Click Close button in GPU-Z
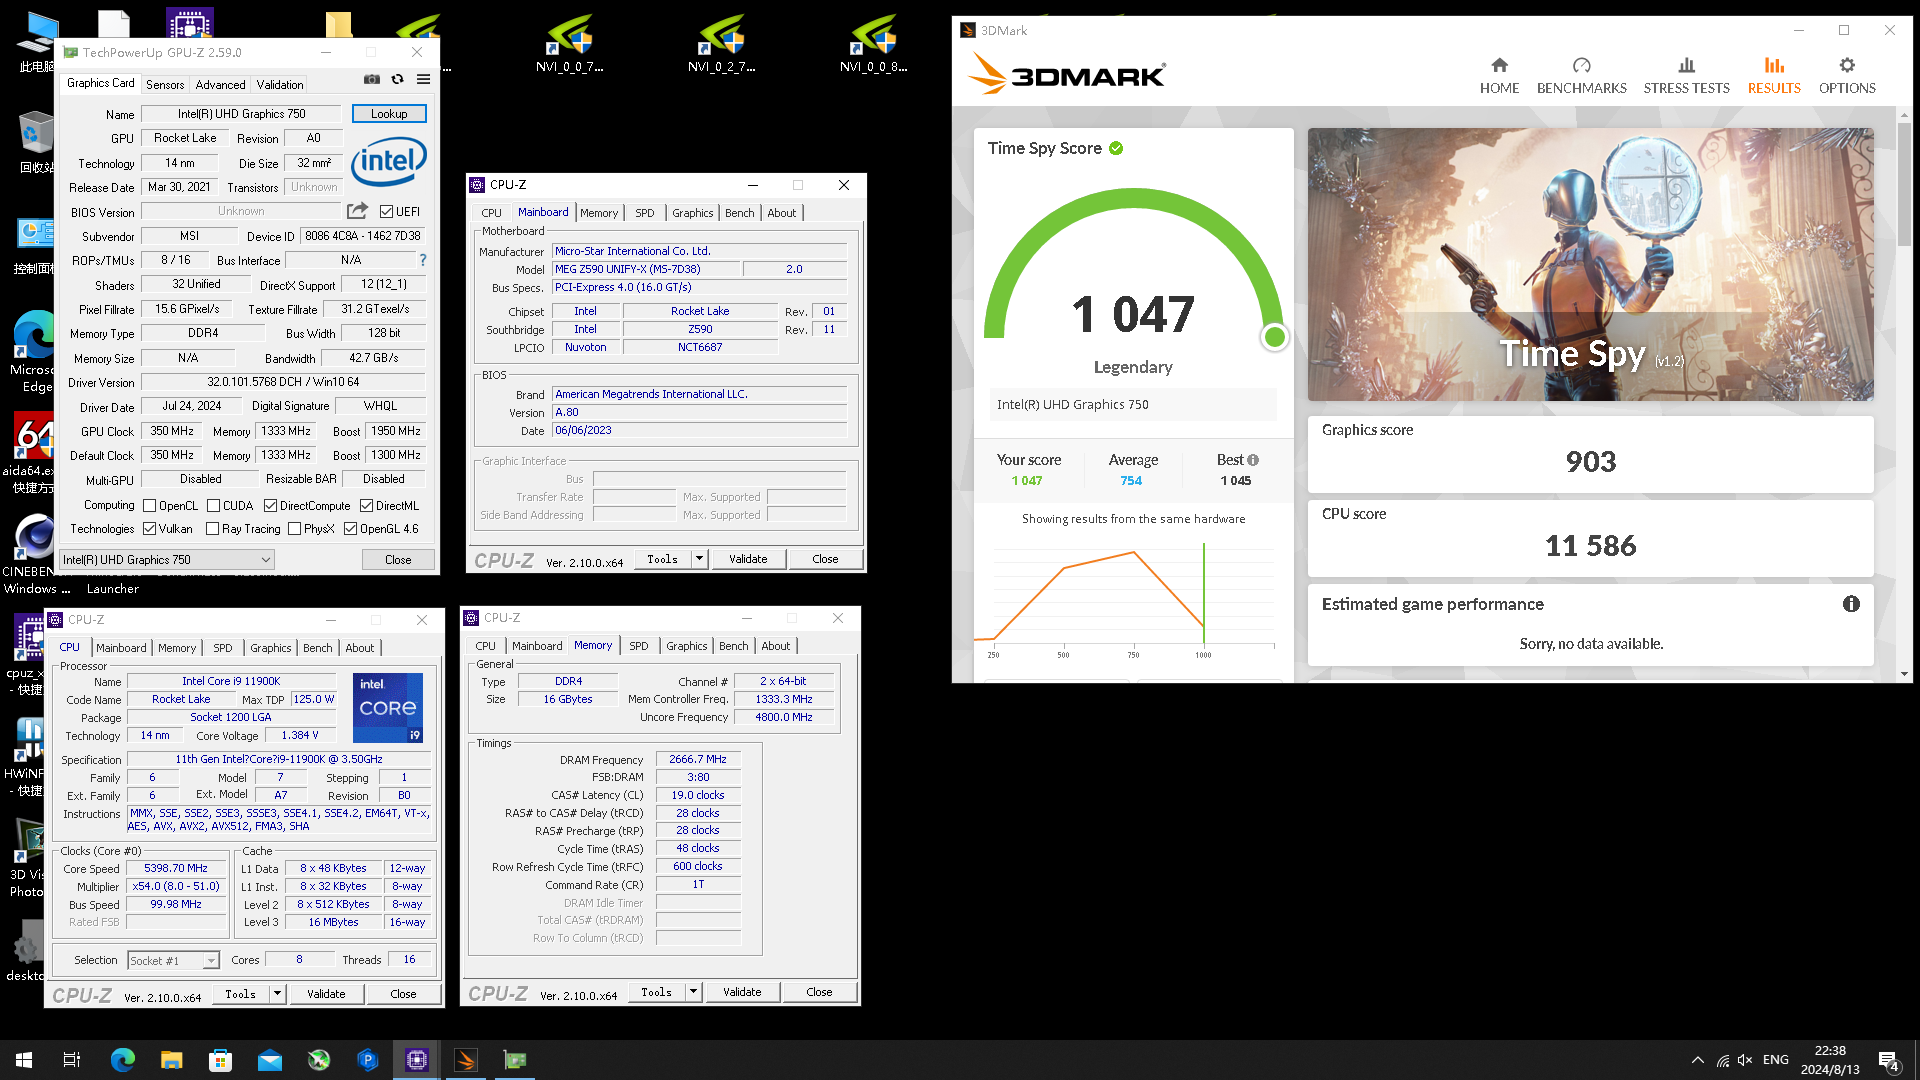This screenshot has width=1920, height=1080. click(x=398, y=560)
